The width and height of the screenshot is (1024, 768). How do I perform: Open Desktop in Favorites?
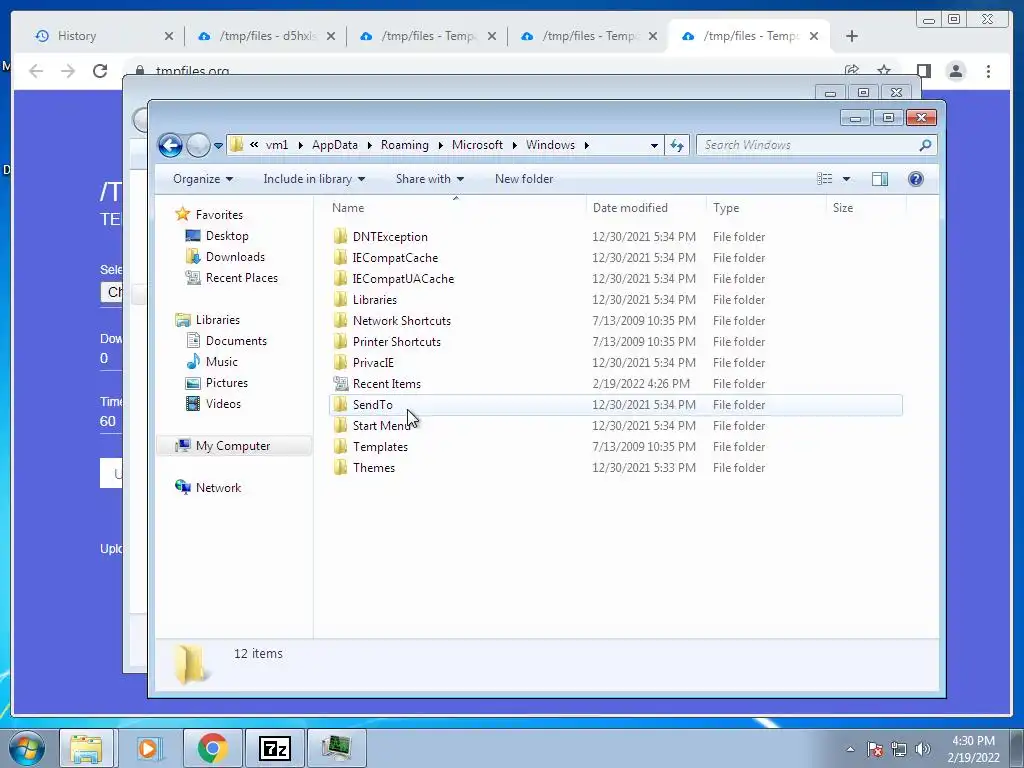coord(227,236)
